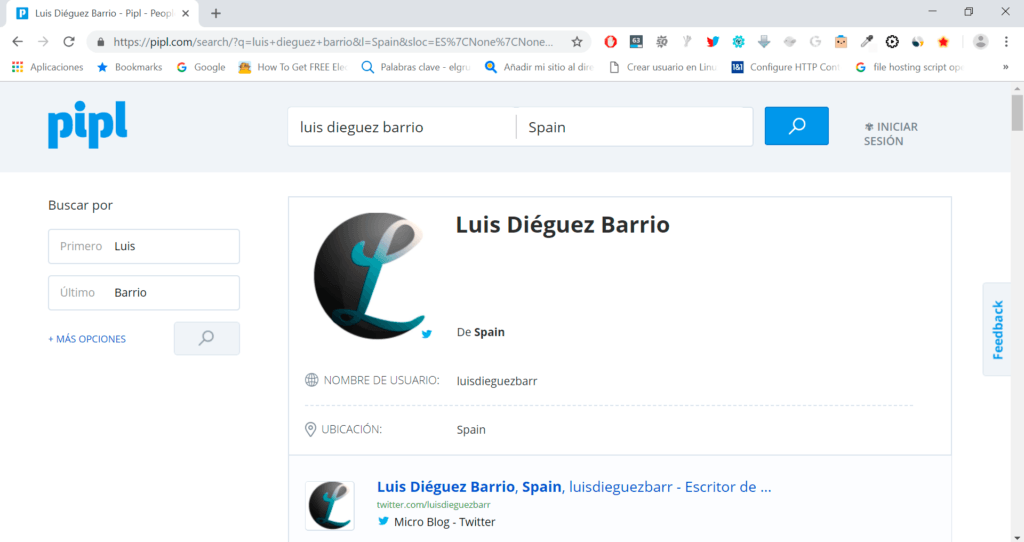Open the Feedback side tab
This screenshot has height=542, width=1024.
pyautogui.click(x=997, y=329)
